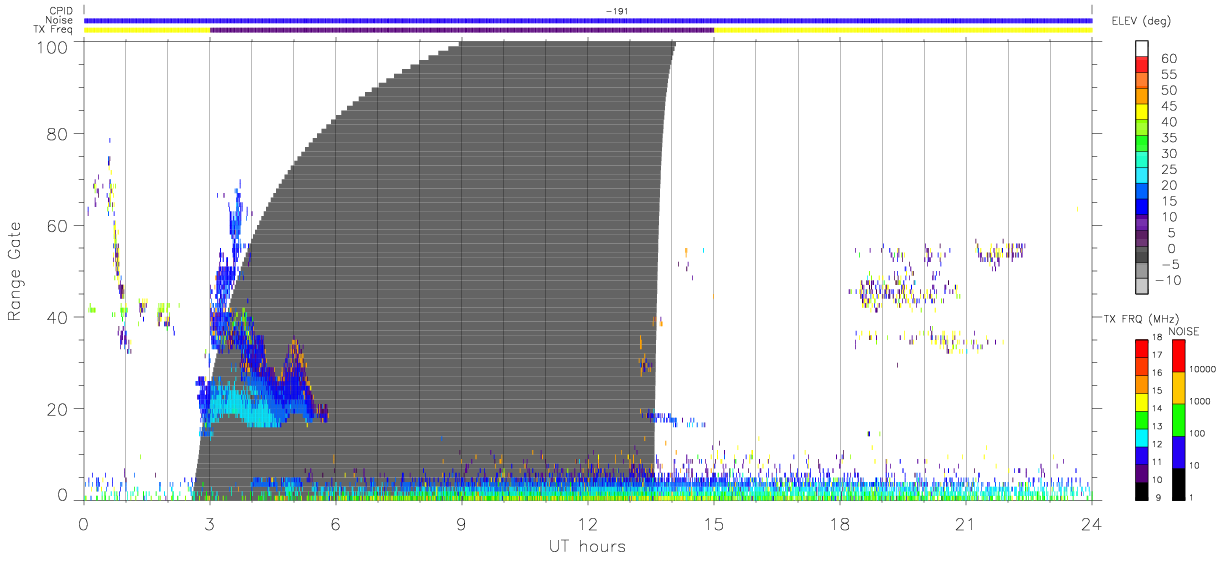Pick the red top TX FRQ legend segment
1228x567 pixels.
[1142, 348]
